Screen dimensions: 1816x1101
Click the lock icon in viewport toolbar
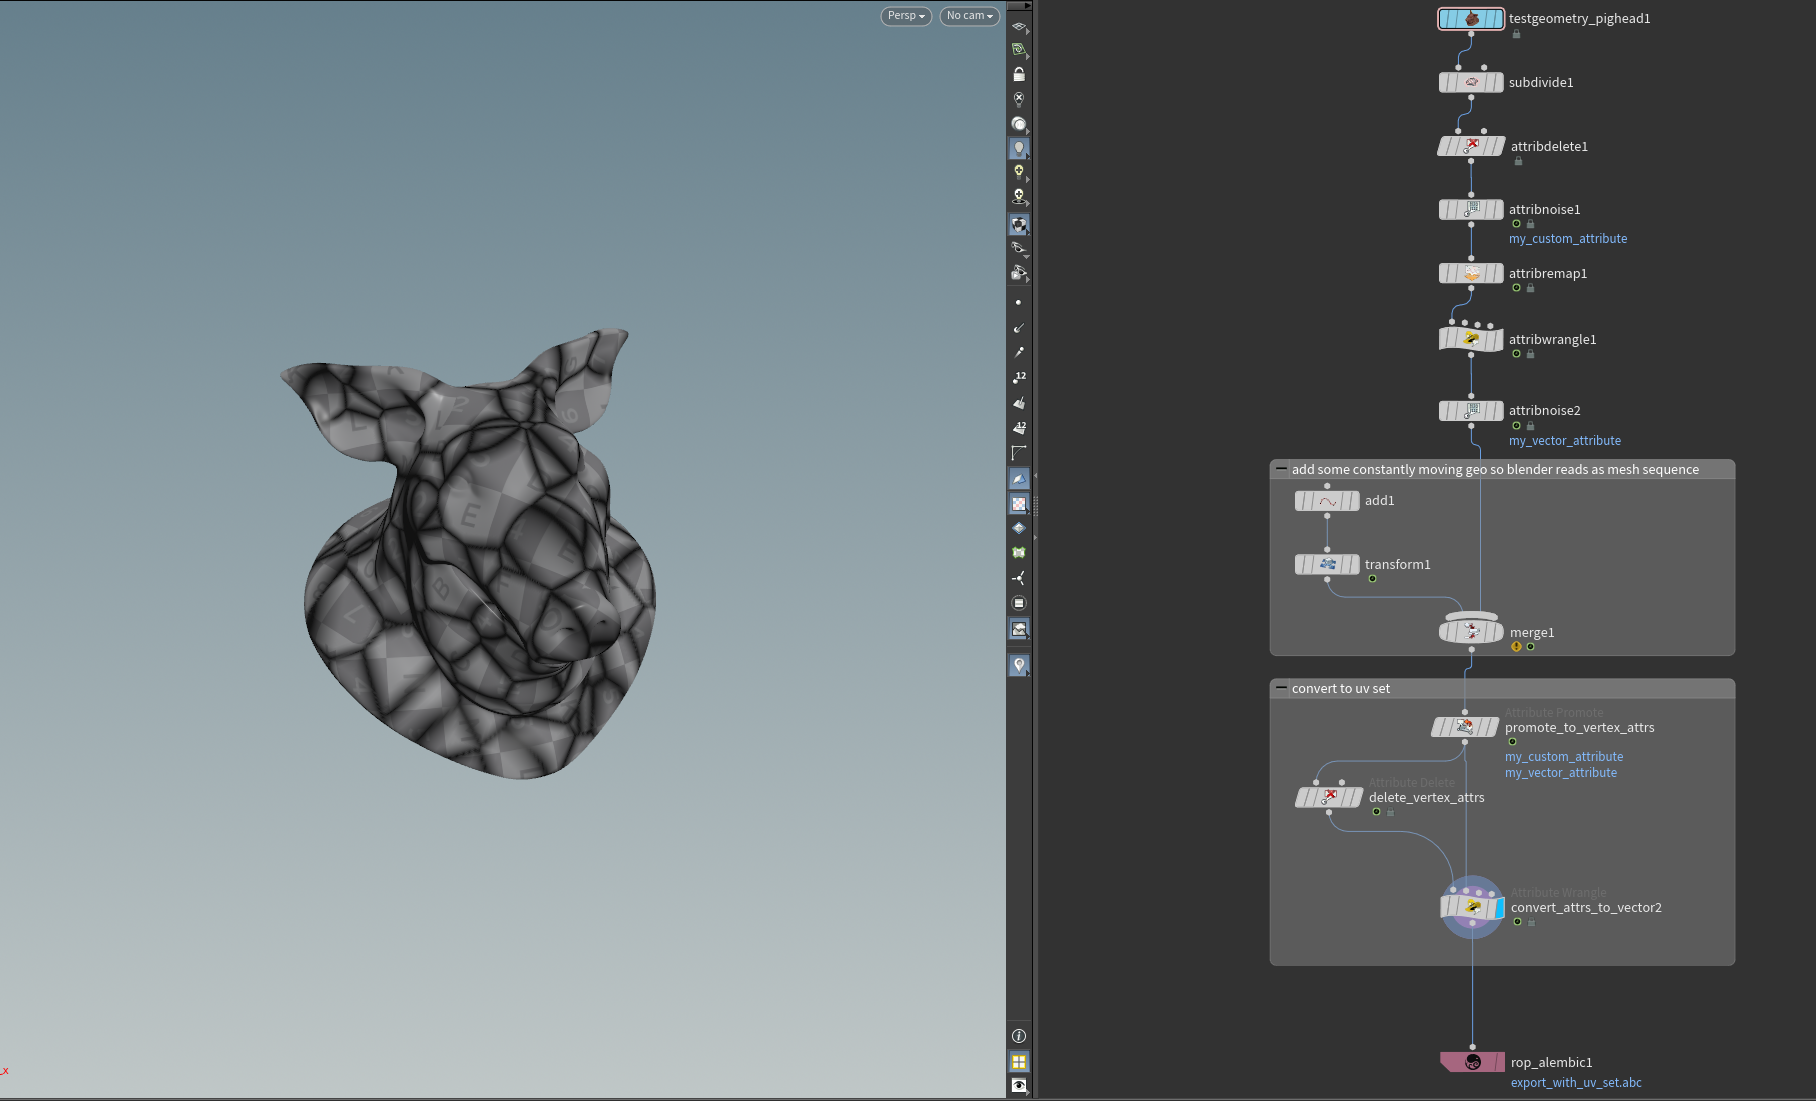click(x=1019, y=75)
